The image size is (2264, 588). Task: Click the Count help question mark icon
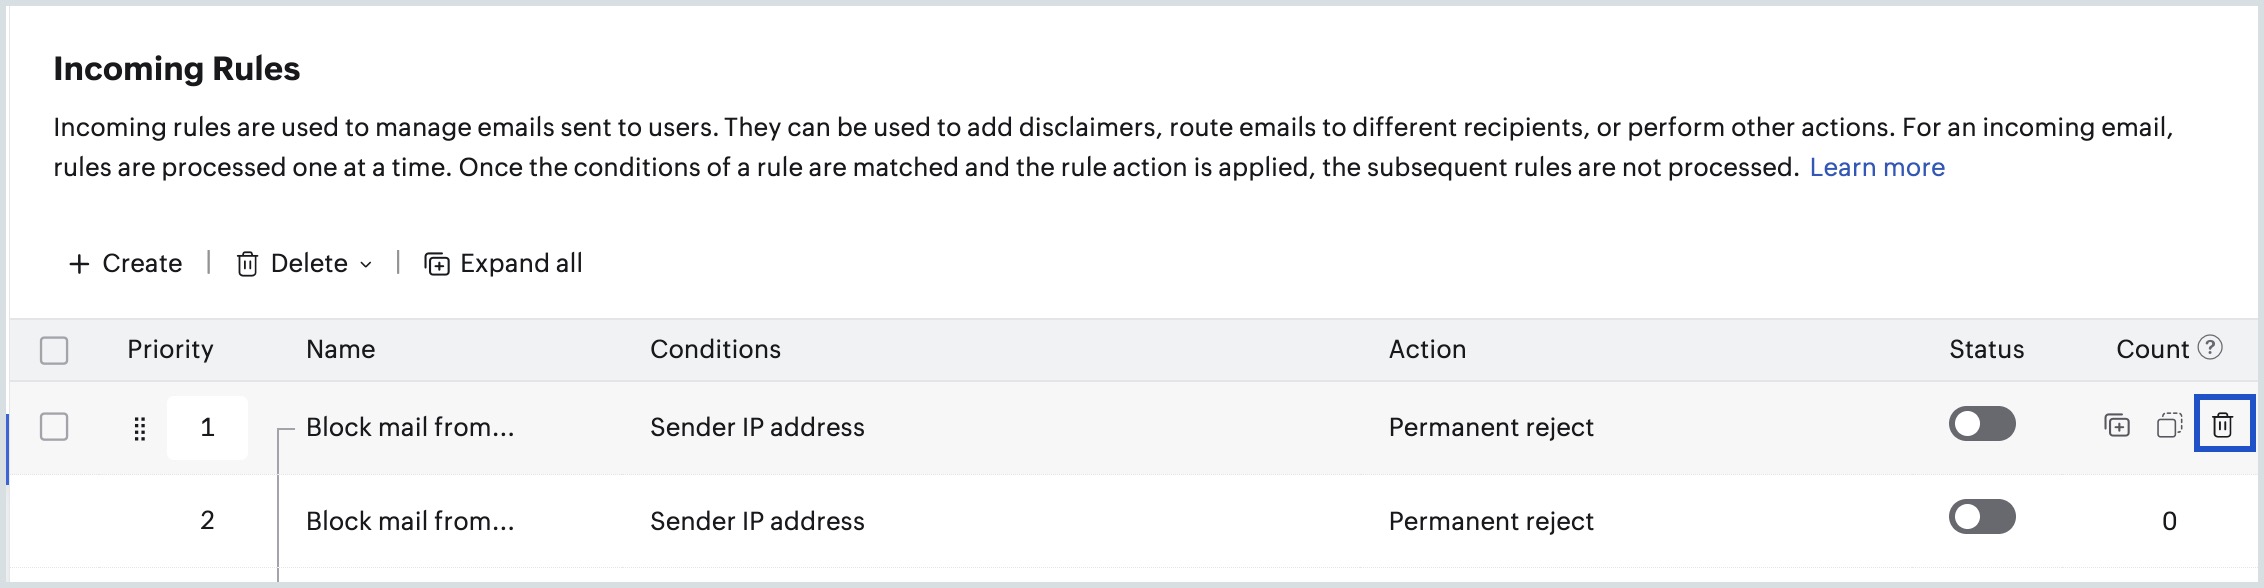point(2210,347)
